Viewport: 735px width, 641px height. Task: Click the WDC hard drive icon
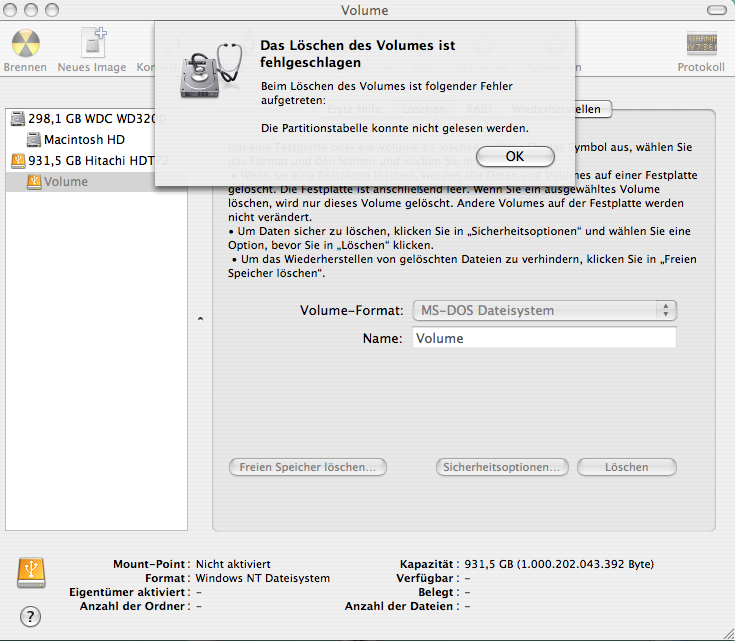tap(18, 119)
